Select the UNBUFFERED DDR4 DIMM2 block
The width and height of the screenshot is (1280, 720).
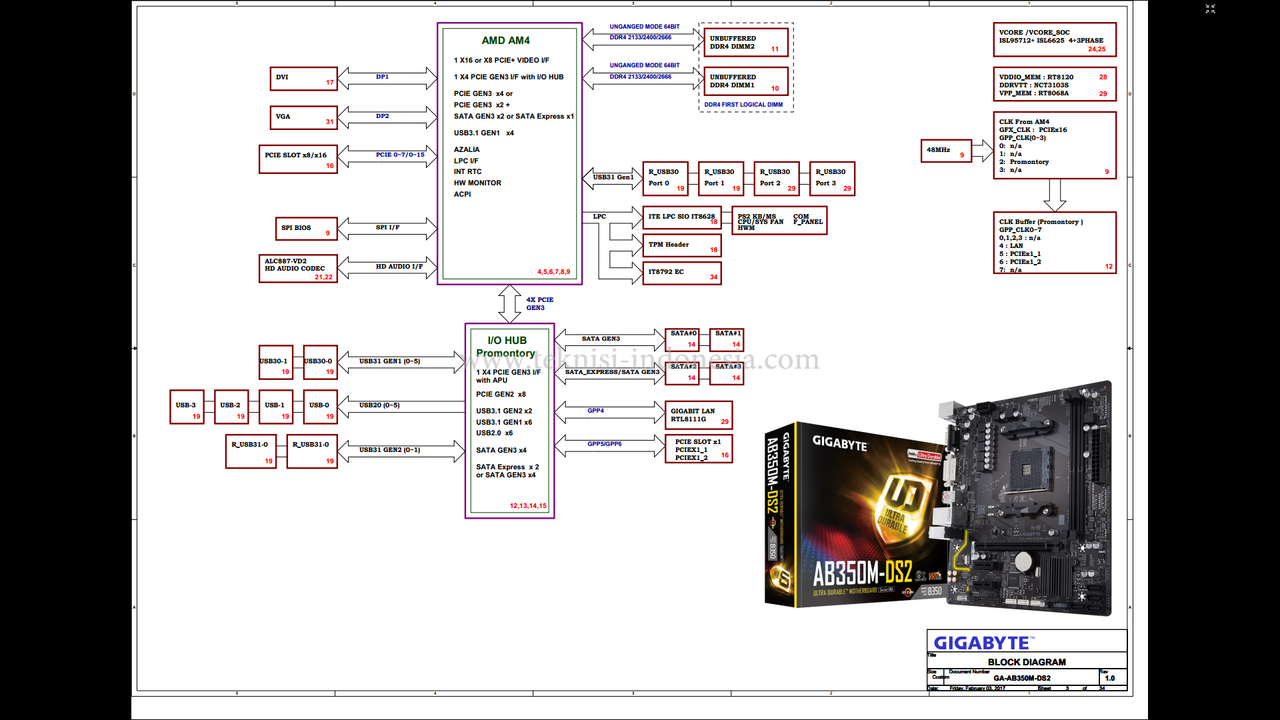744,42
